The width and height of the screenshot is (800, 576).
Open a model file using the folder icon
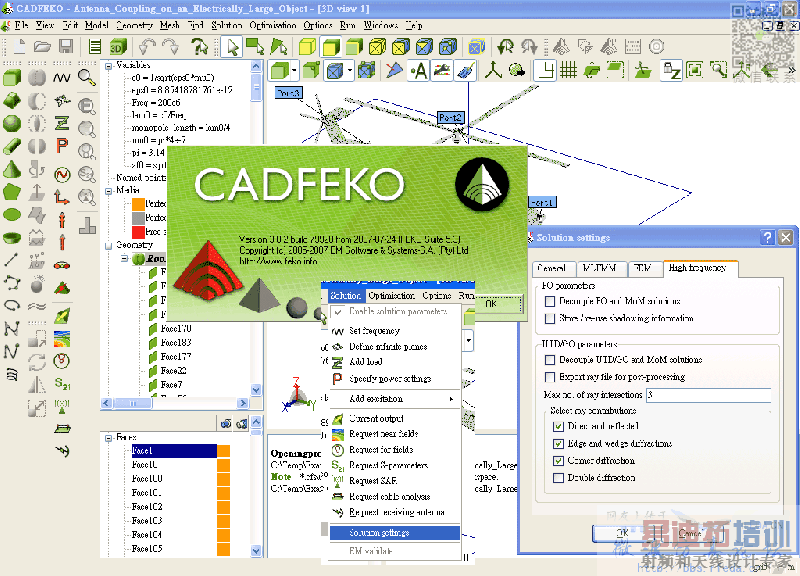[42, 46]
